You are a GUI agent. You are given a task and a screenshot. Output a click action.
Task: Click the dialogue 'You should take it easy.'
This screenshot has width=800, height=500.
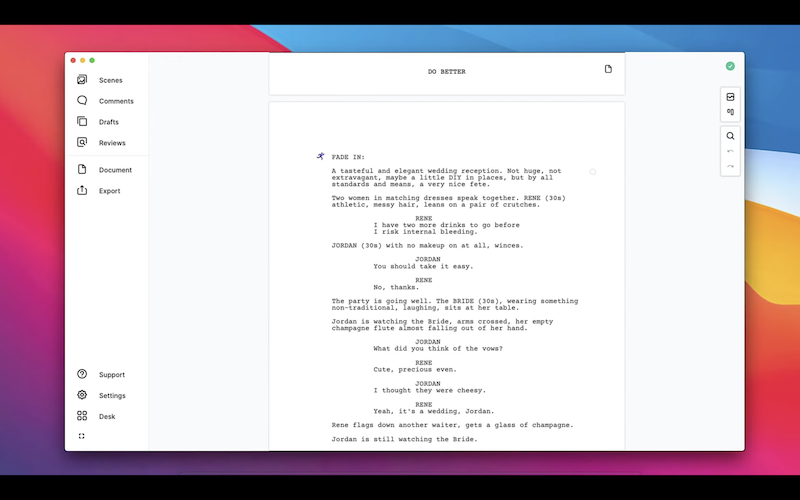click(x=423, y=266)
